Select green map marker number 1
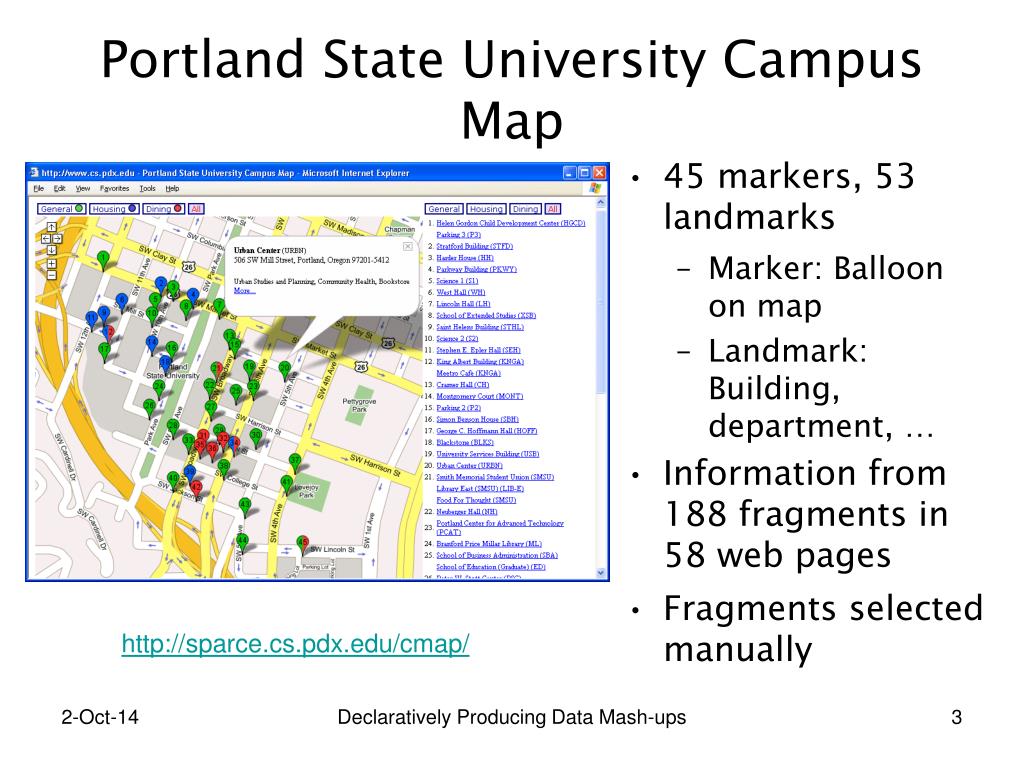Image resolution: width=1024 pixels, height=768 pixels. (103, 261)
